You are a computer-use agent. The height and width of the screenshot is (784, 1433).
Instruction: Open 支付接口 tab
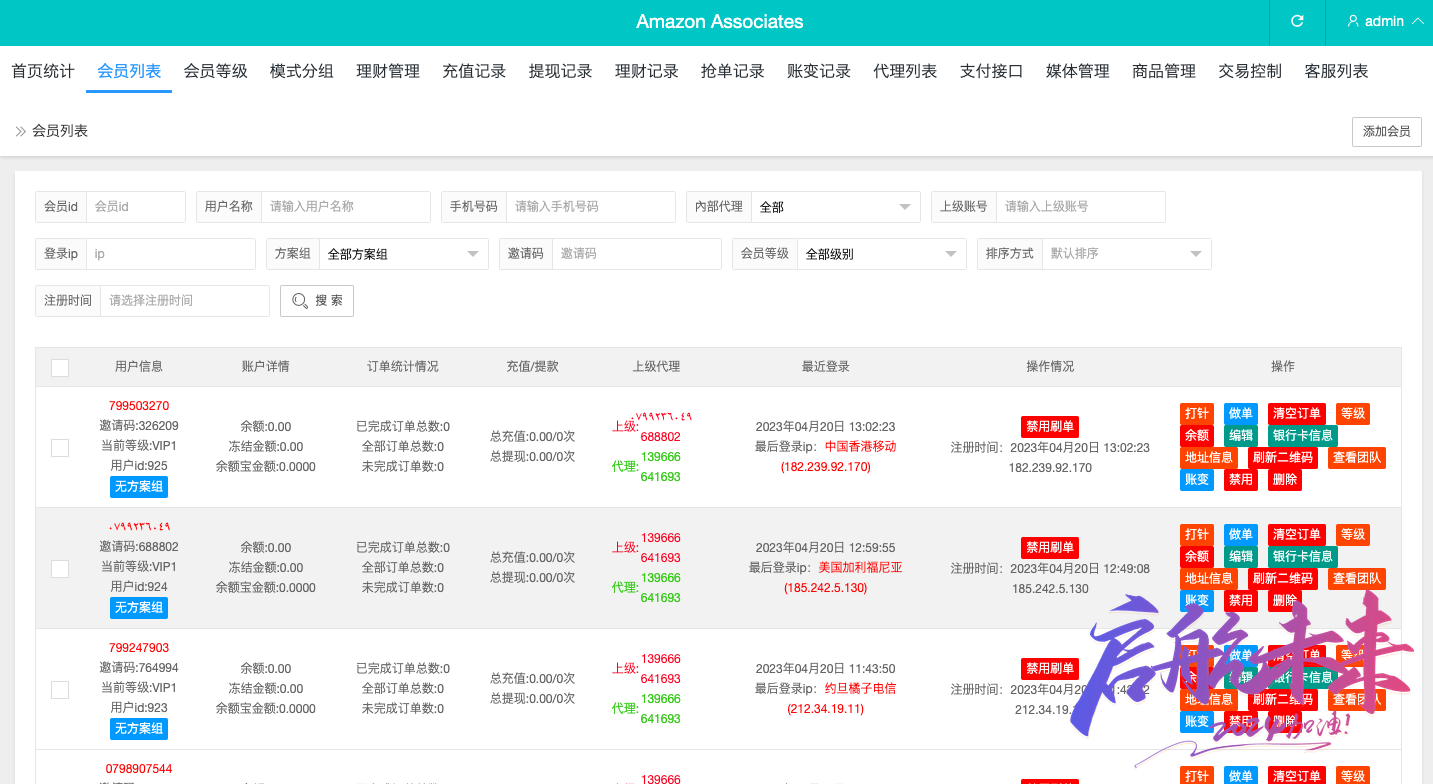991,71
